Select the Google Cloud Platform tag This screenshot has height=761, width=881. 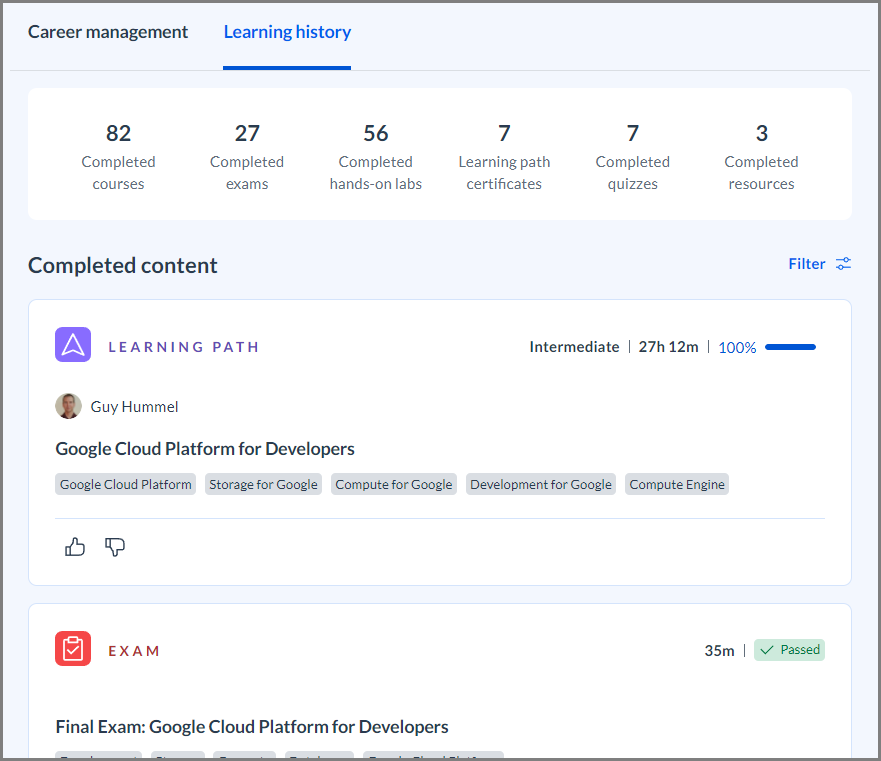point(125,484)
